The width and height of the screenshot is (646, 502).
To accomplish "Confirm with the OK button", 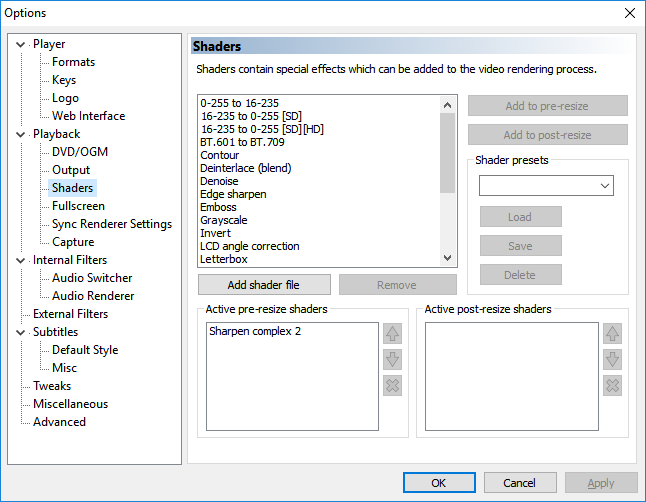I will click(439, 483).
